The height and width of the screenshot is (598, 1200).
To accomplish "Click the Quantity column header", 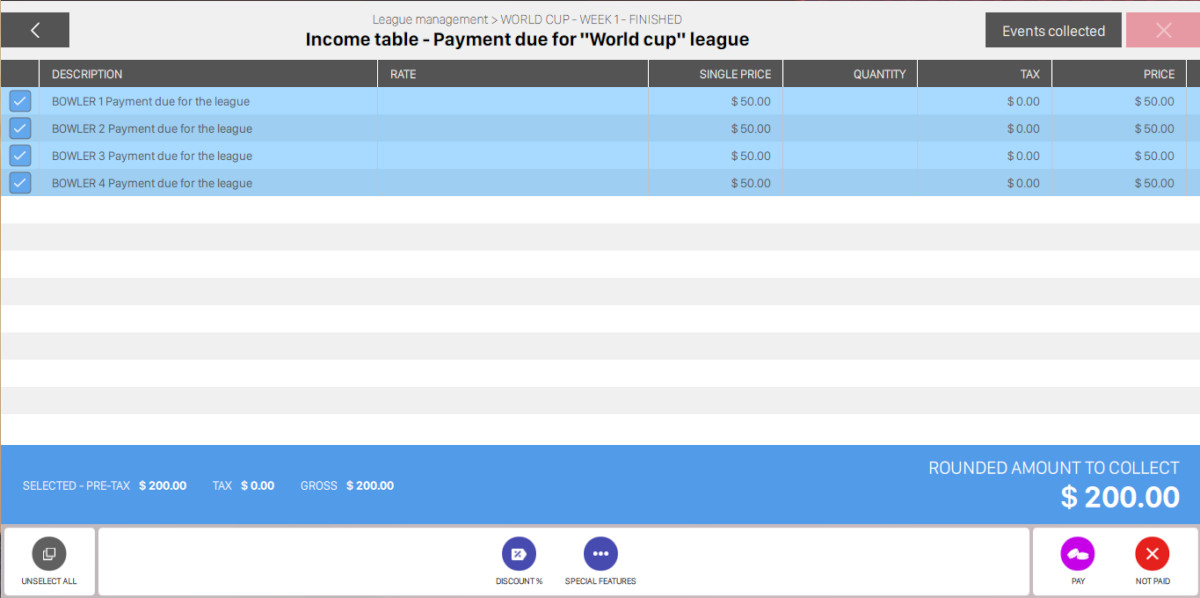I will (879, 74).
